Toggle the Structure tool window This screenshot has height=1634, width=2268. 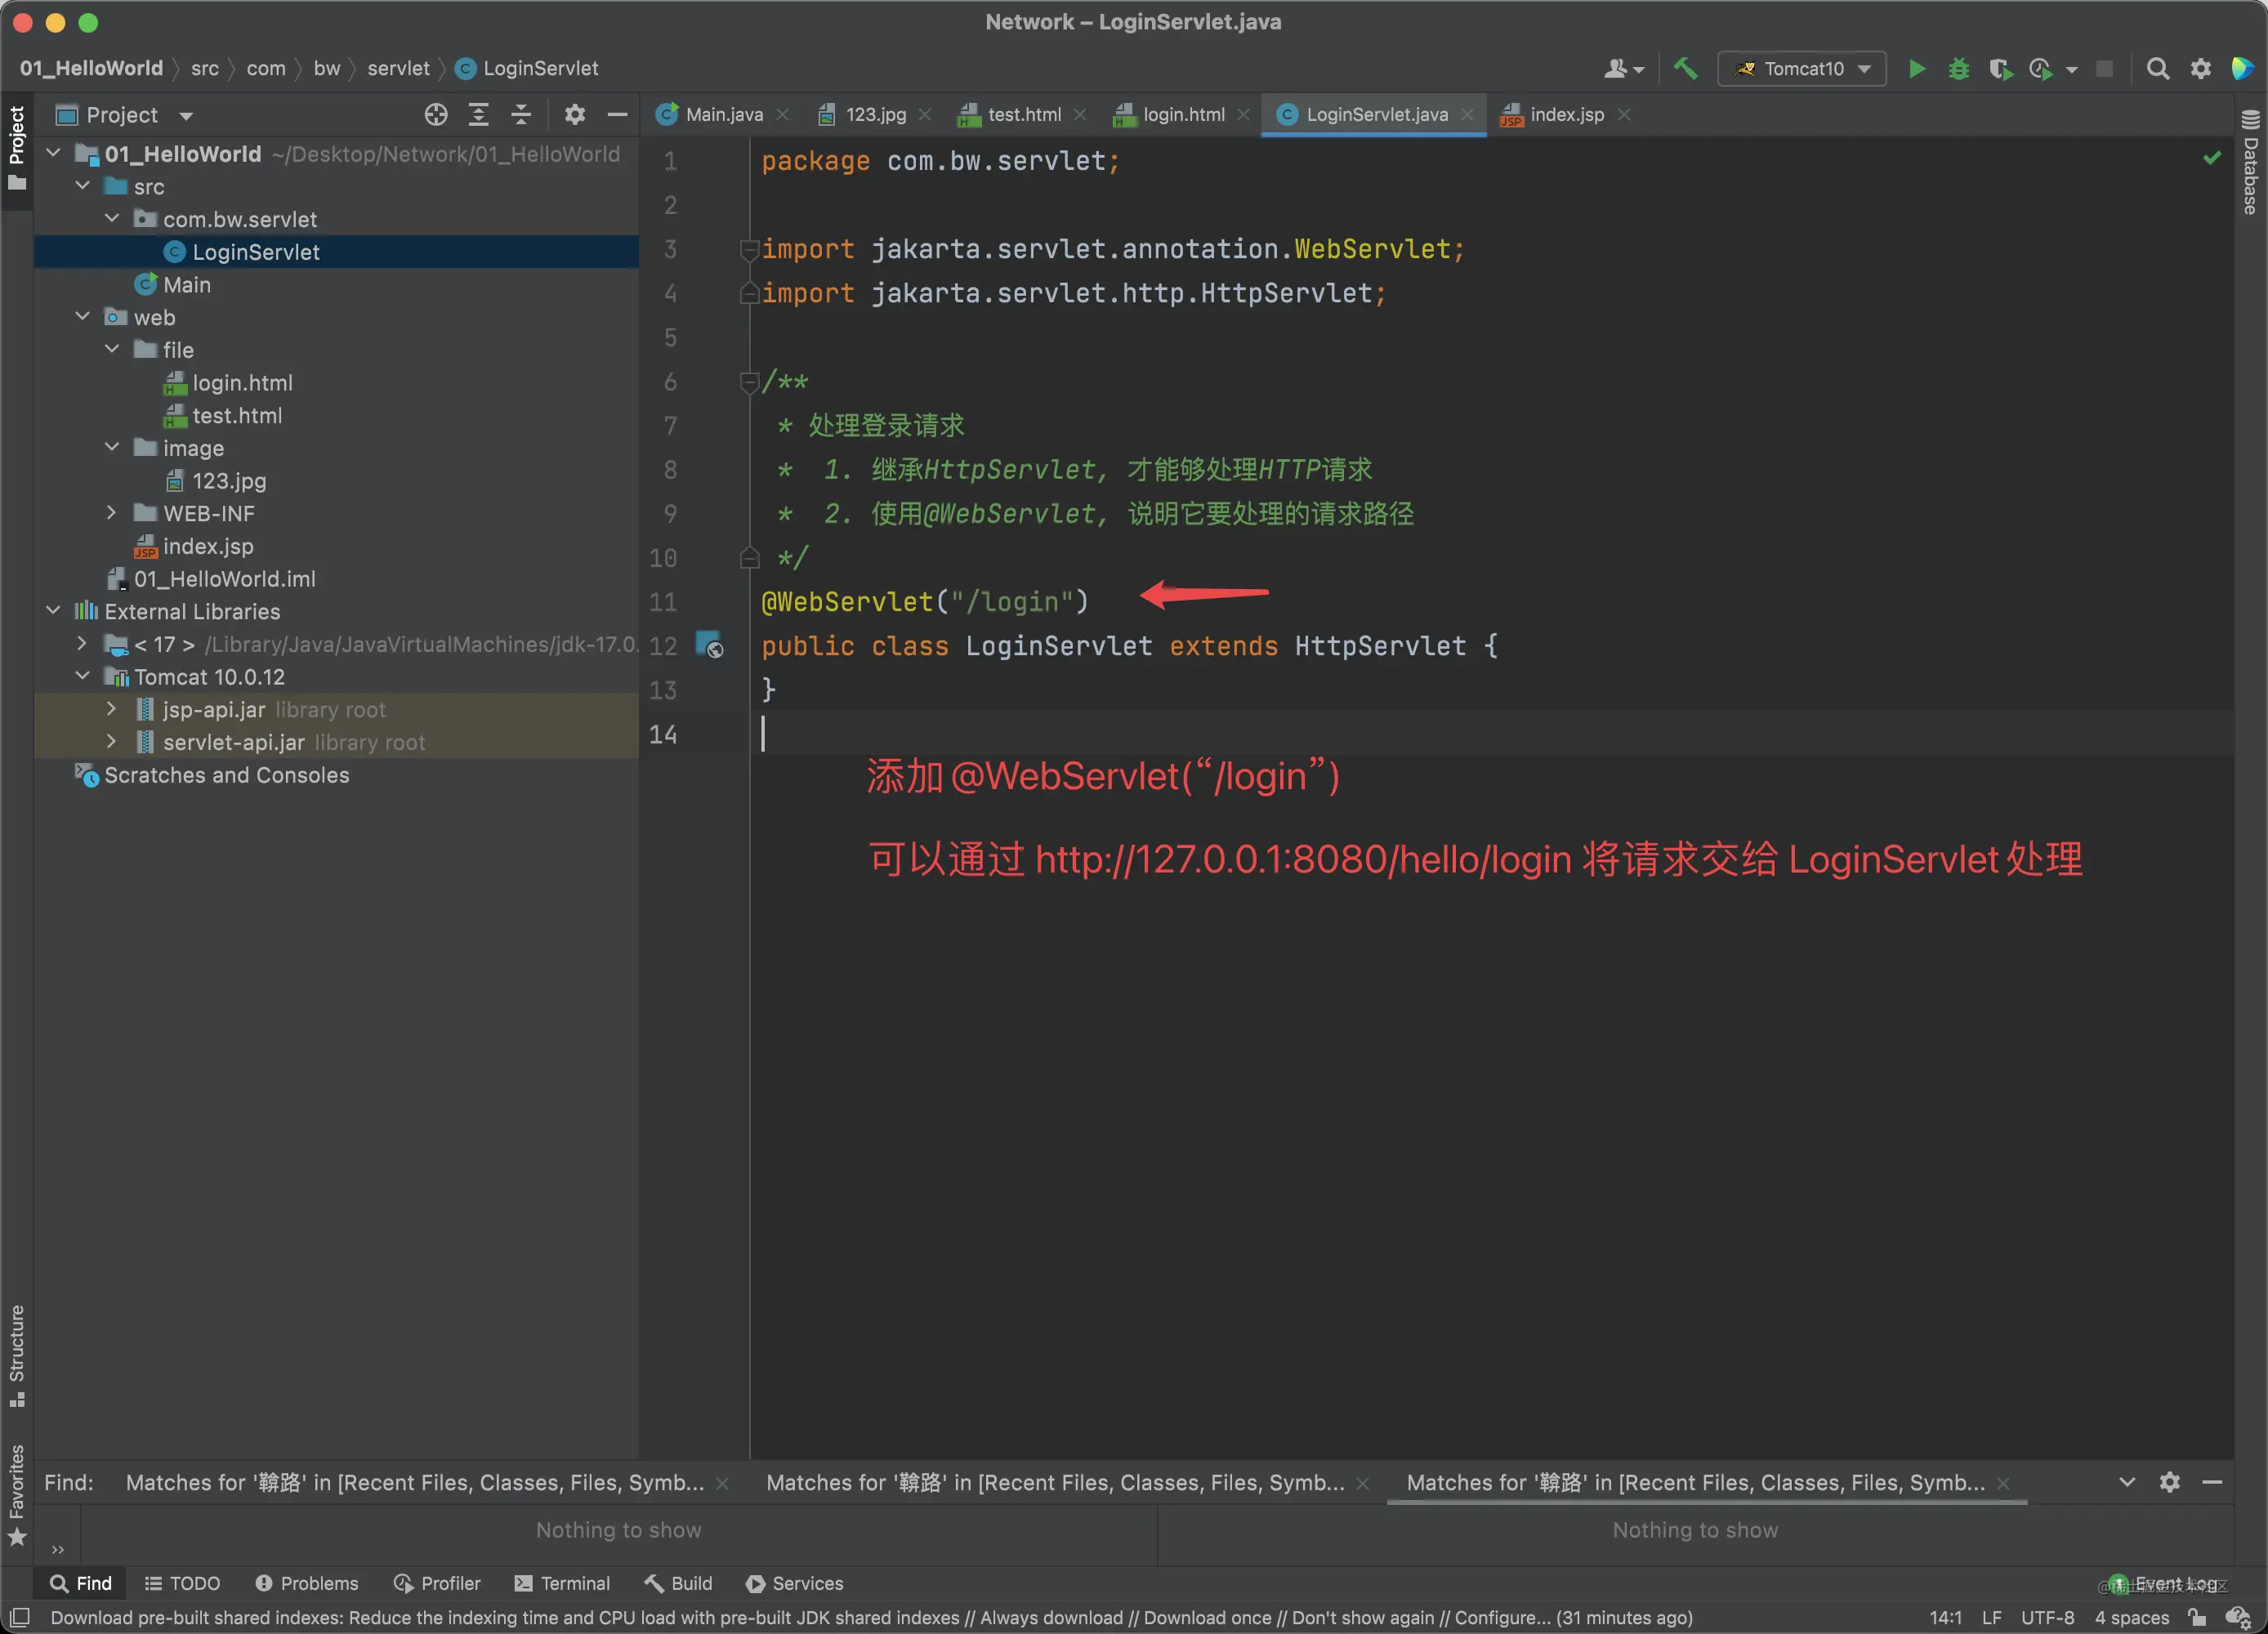click(x=17, y=1355)
